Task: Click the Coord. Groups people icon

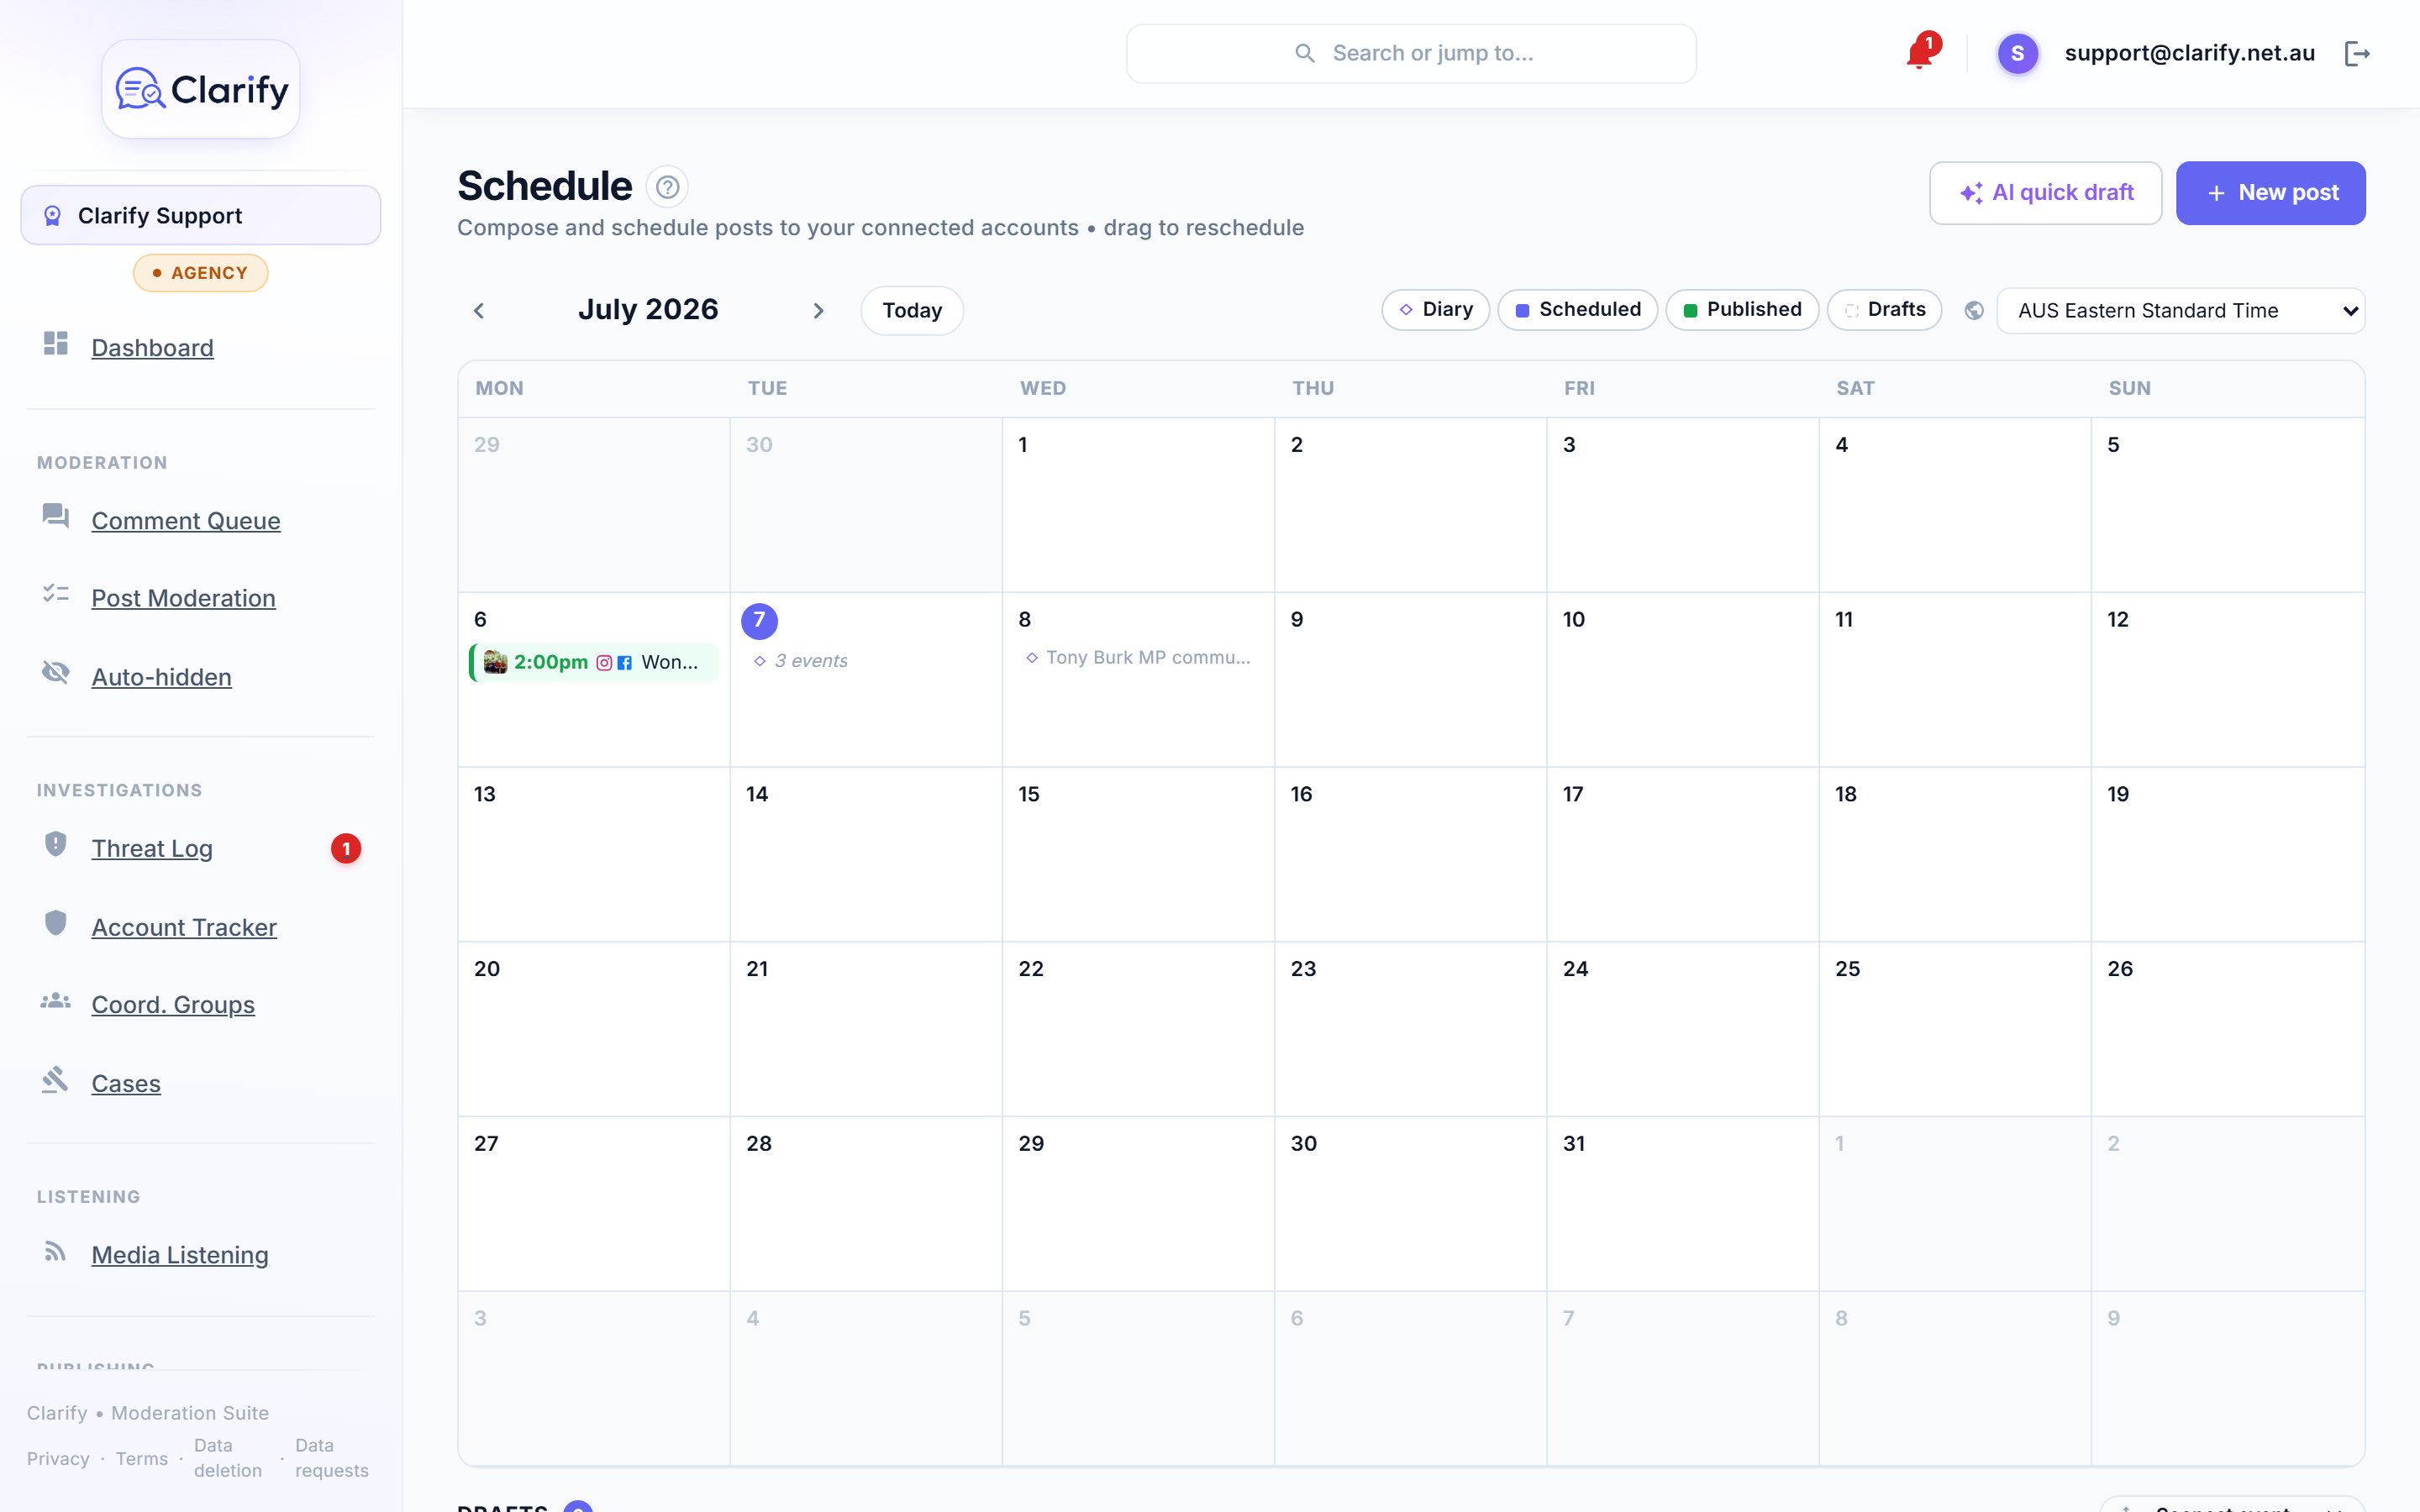Action: (56, 1001)
